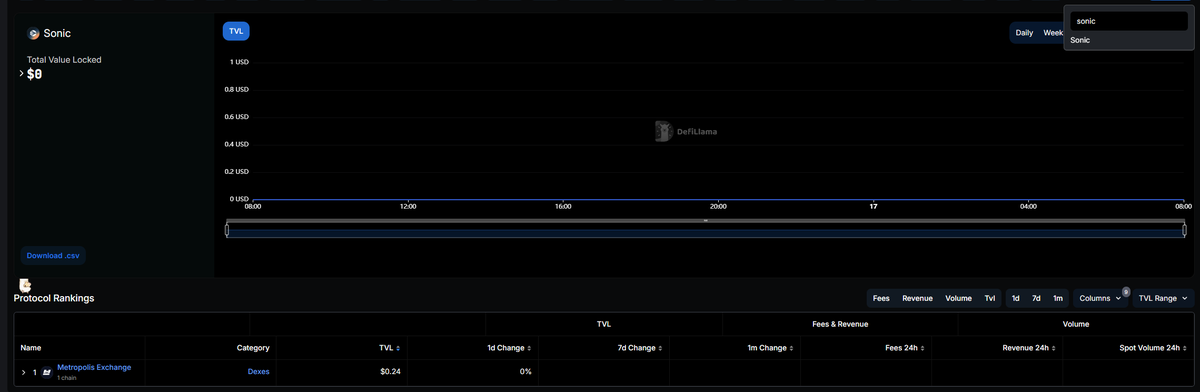Click the $0 Total Value Locked value
The width and height of the screenshot is (1200, 392).
[35, 75]
